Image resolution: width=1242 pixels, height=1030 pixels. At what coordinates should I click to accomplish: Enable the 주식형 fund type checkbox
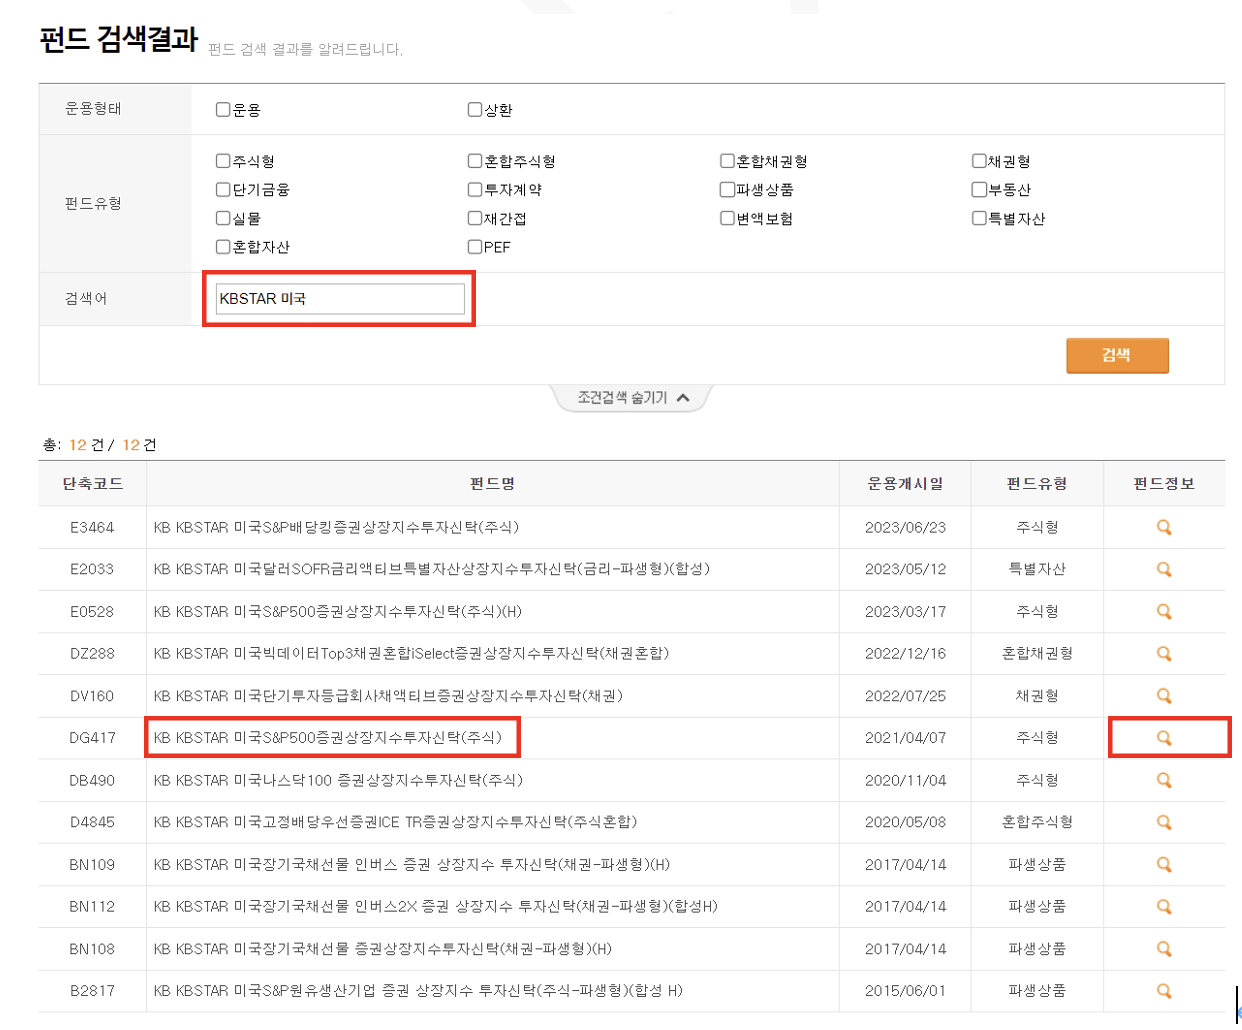tap(223, 160)
